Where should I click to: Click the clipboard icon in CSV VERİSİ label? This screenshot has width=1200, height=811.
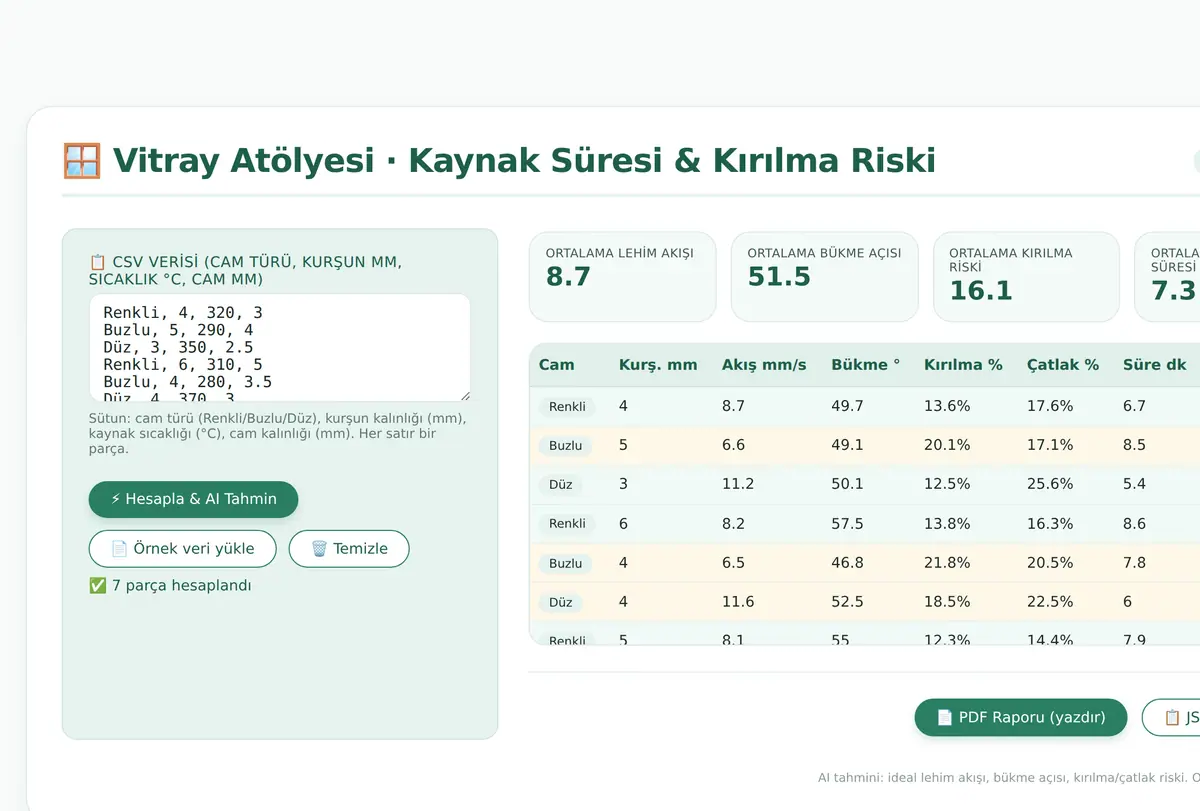coord(97,262)
